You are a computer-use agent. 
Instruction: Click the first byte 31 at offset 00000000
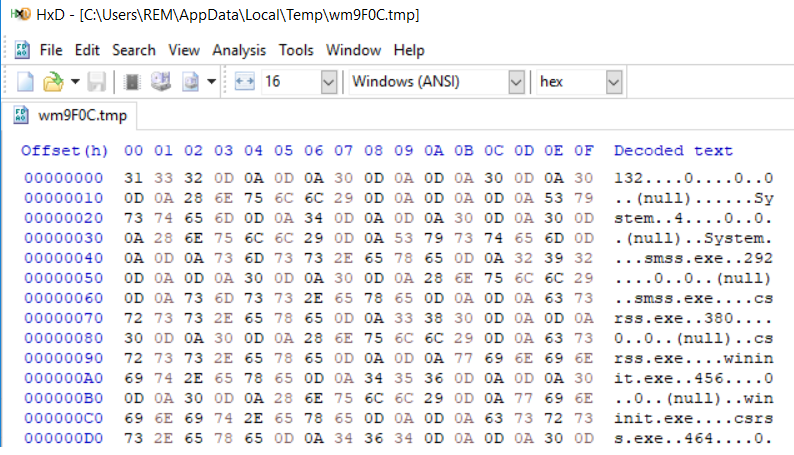134,178
